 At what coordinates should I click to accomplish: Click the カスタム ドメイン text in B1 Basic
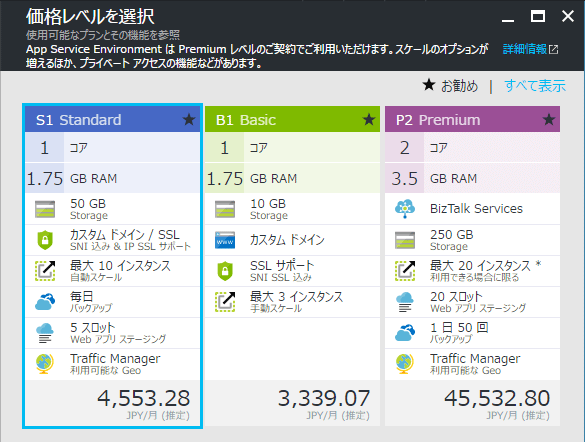point(287,239)
